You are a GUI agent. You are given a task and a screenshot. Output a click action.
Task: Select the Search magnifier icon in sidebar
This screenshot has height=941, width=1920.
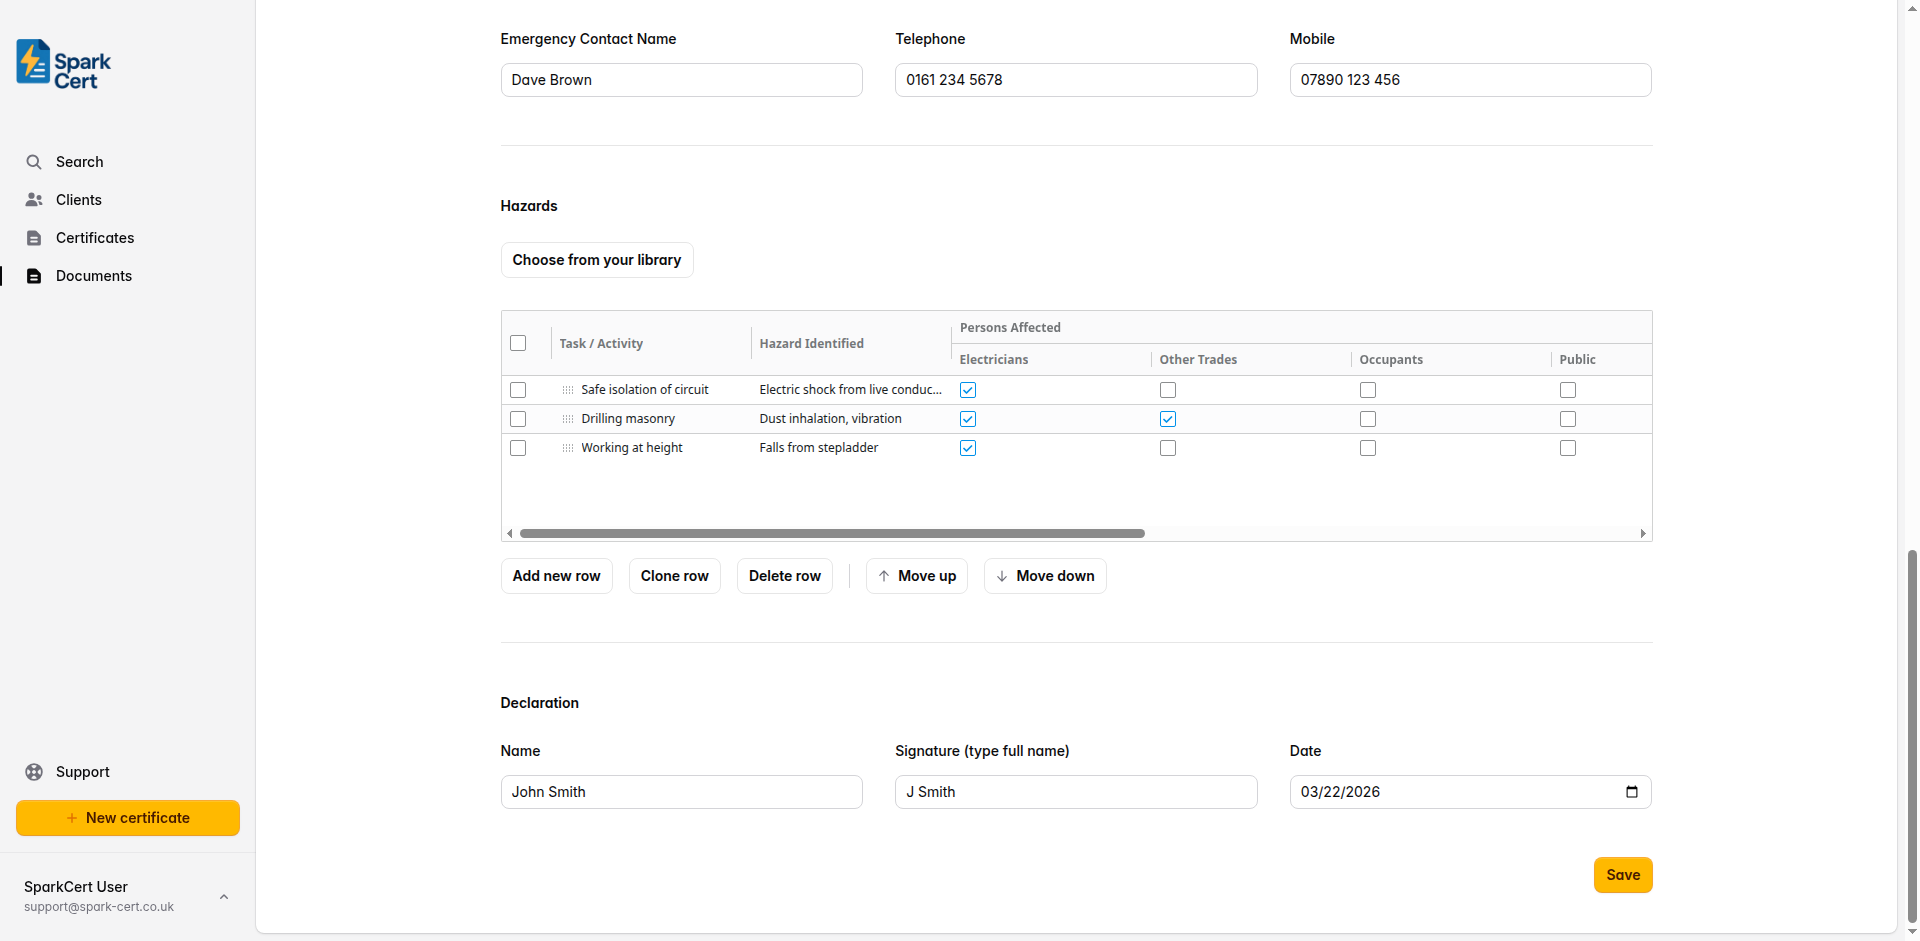pyautogui.click(x=34, y=161)
